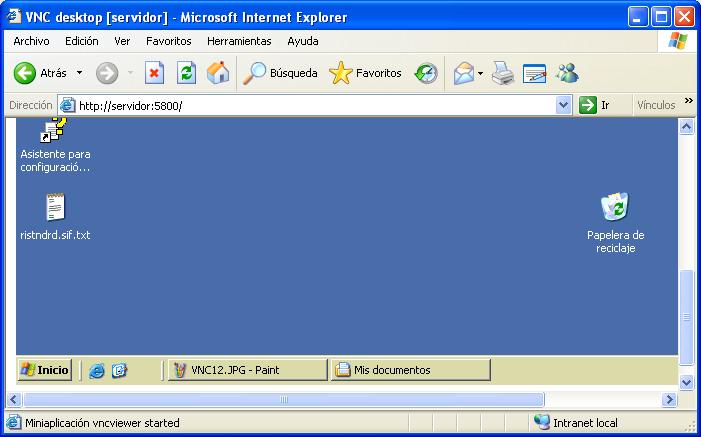Open the Favoritos menu
701x437 pixels.
point(168,41)
